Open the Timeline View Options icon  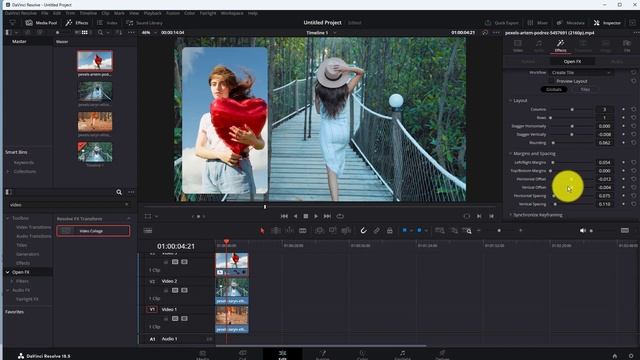tap(148, 231)
